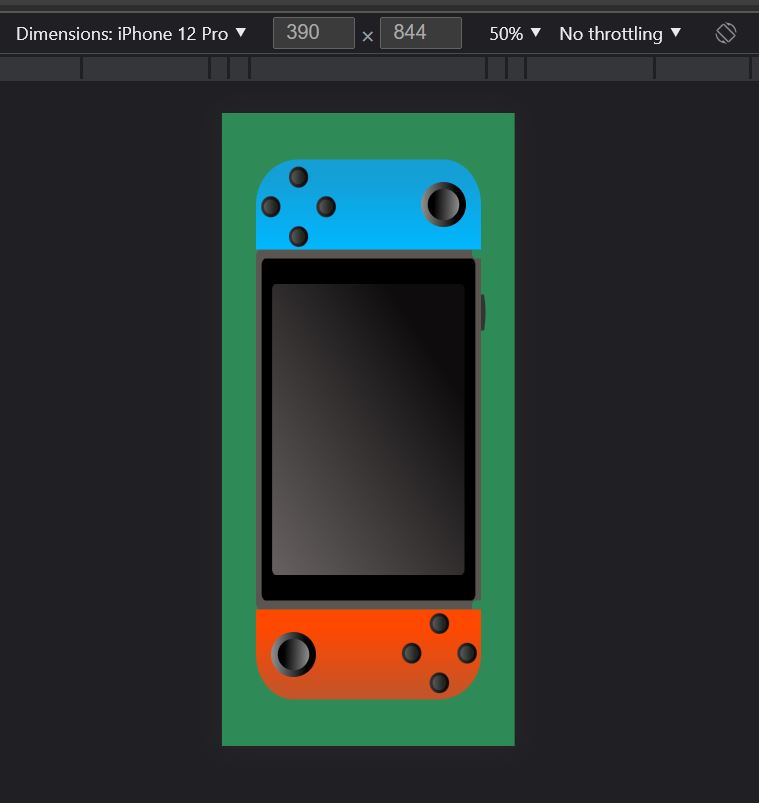The width and height of the screenshot is (759, 803).
Task: Click the console's dark gradient screen
Action: [368, 429]
